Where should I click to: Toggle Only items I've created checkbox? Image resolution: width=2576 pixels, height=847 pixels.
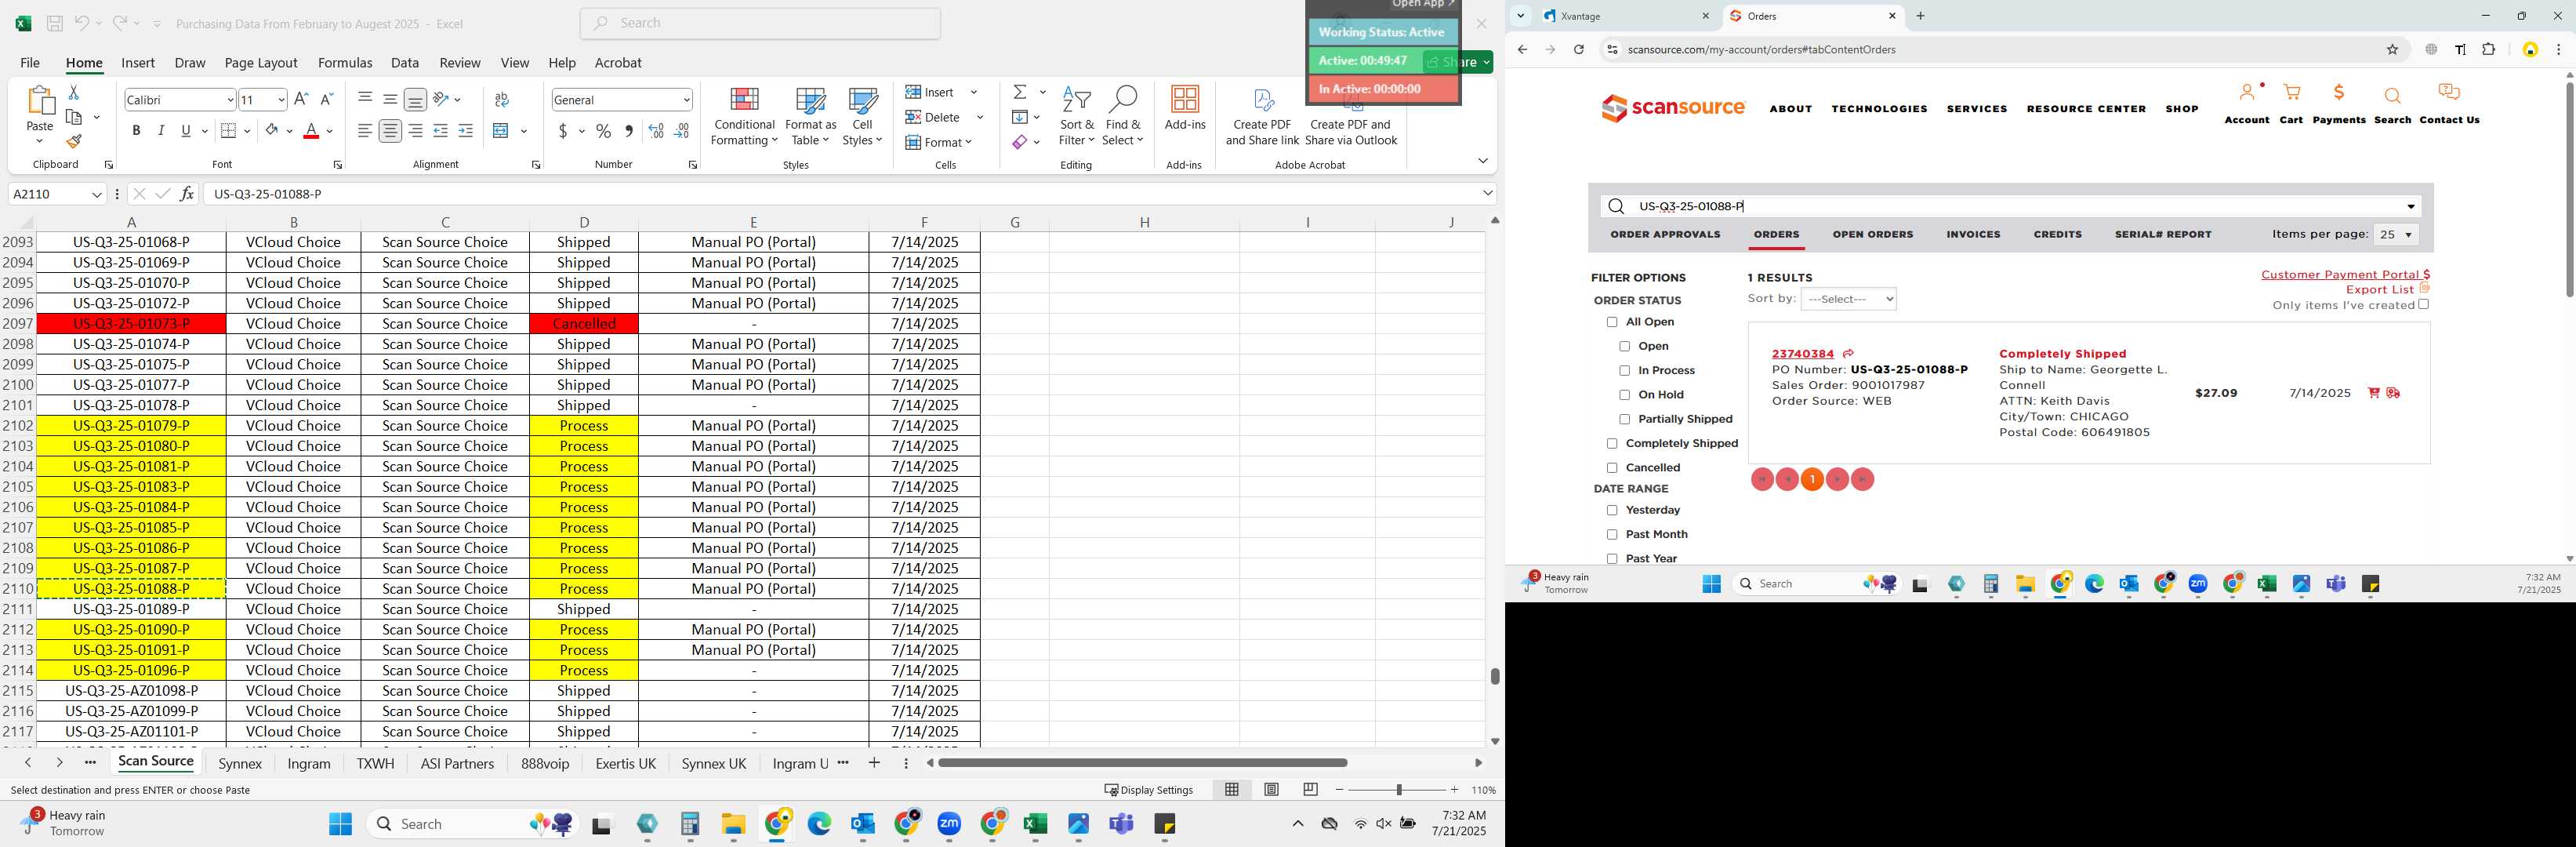click(2423, 304)
